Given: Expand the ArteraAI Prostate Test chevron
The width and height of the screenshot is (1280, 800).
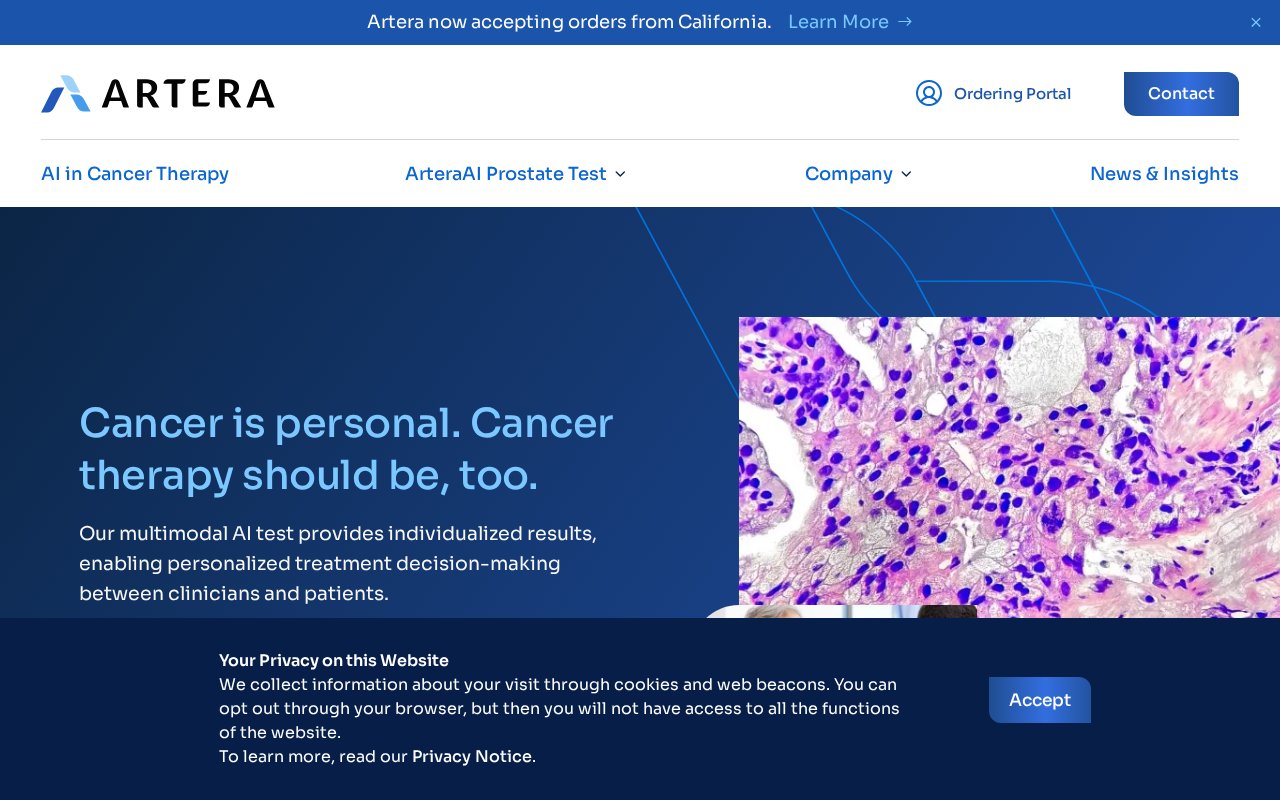Looking at the screenshot, I should pyautogui.click(x=620, y=174).
